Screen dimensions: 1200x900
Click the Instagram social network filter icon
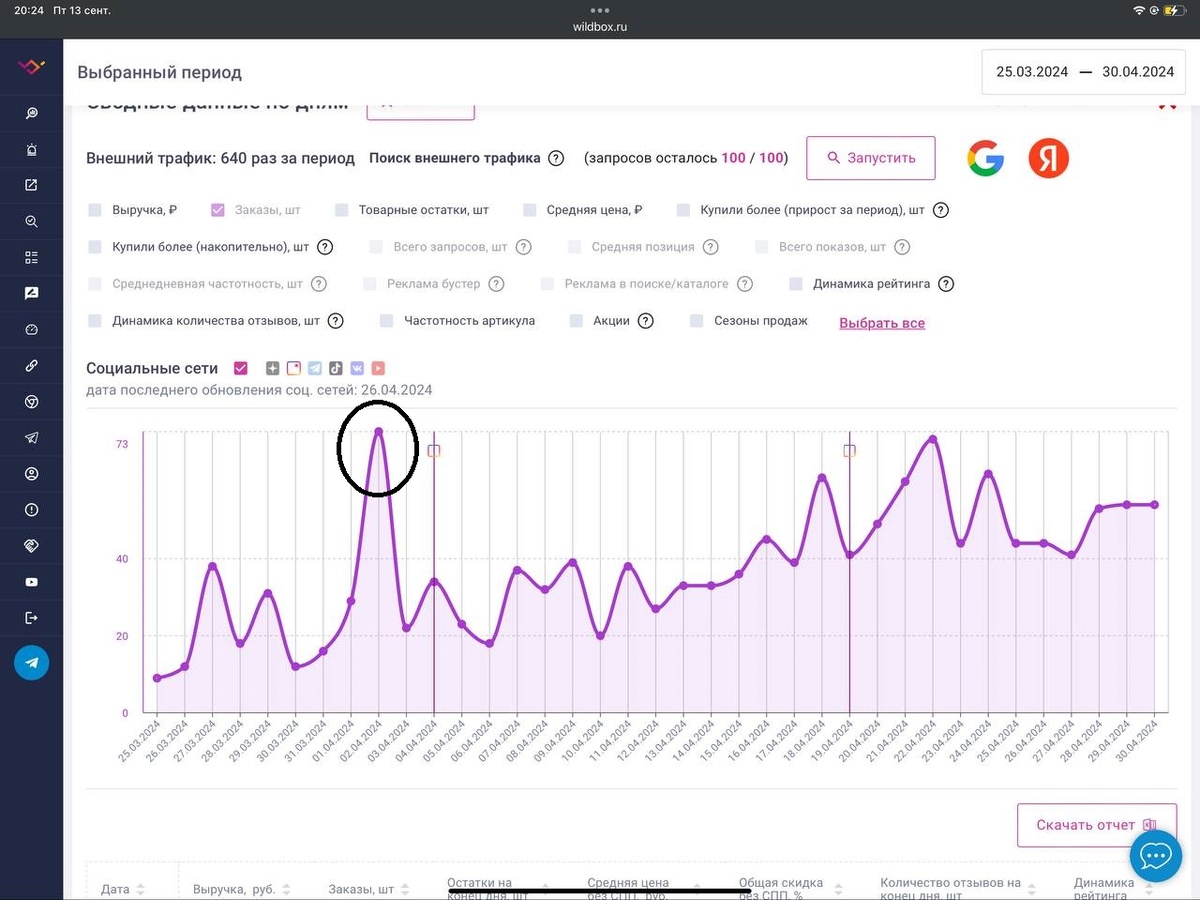(x=294, y=368)
